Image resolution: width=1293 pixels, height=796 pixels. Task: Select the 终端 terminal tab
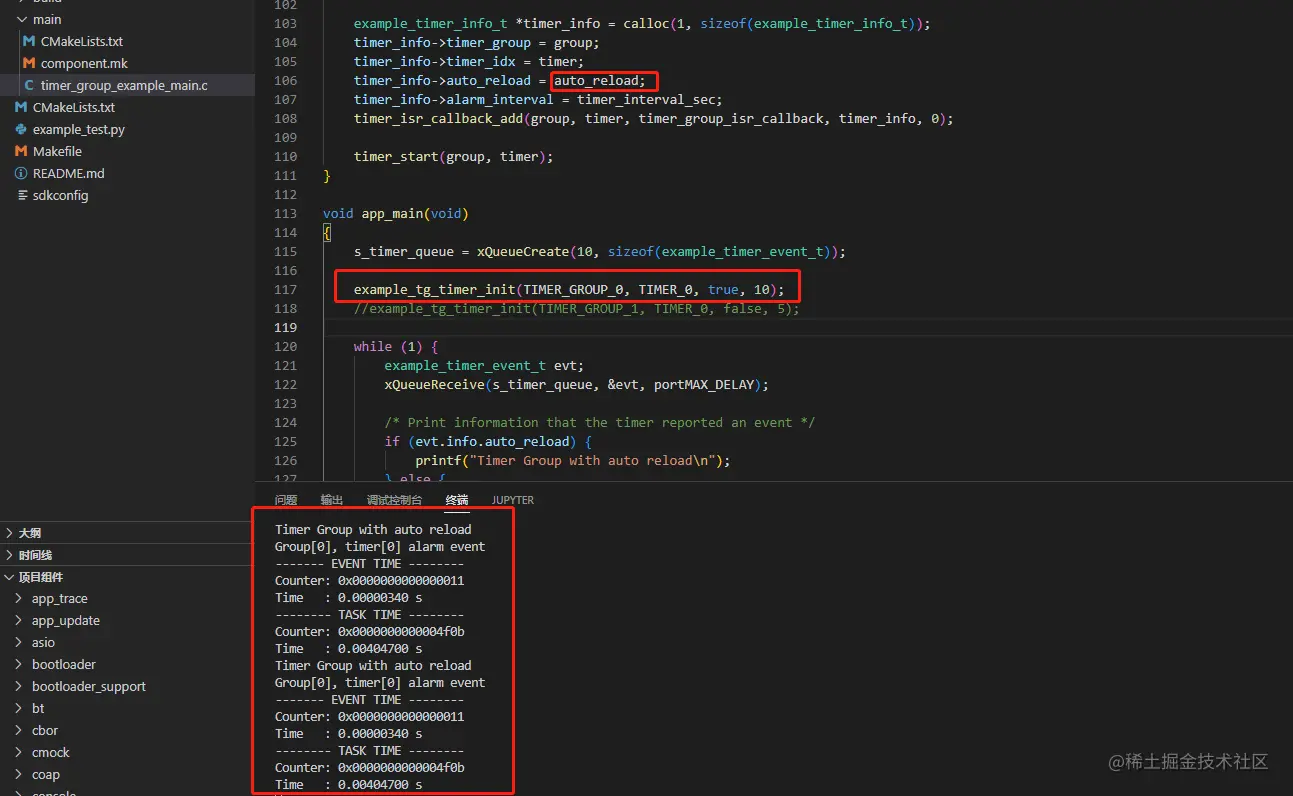457,500
